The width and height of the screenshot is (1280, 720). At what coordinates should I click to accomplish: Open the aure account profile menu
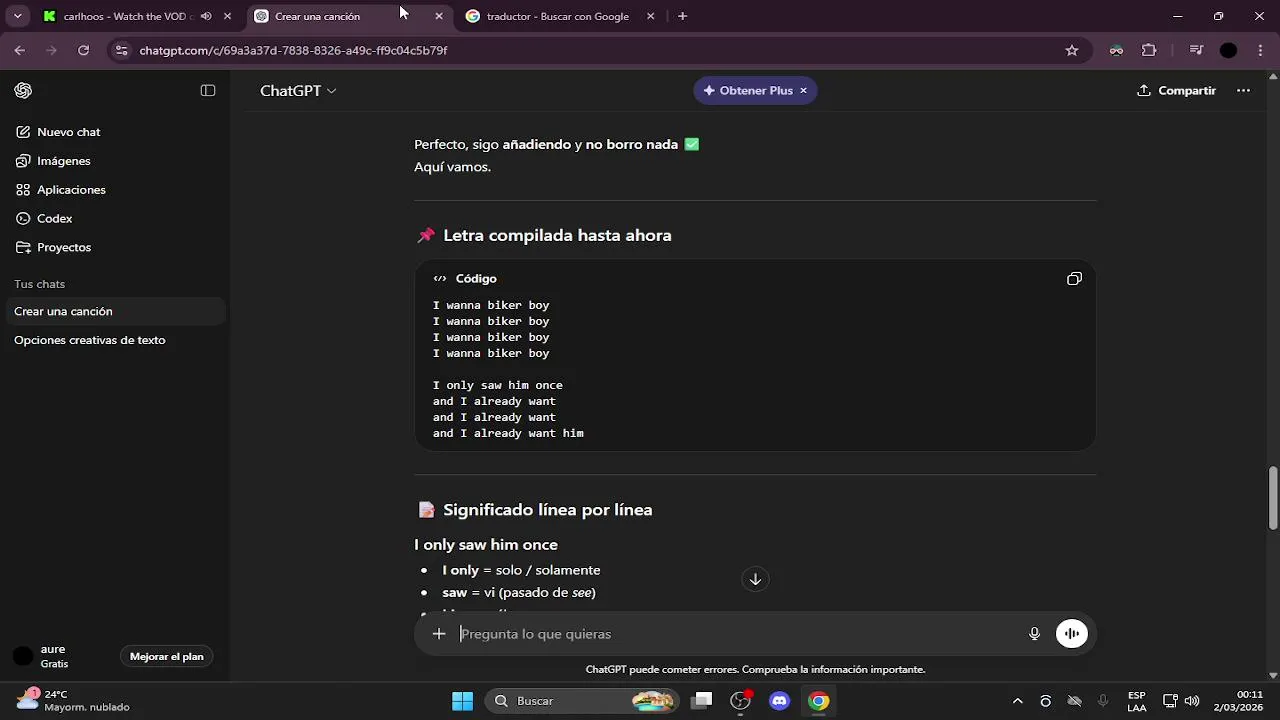pos(40,657)
